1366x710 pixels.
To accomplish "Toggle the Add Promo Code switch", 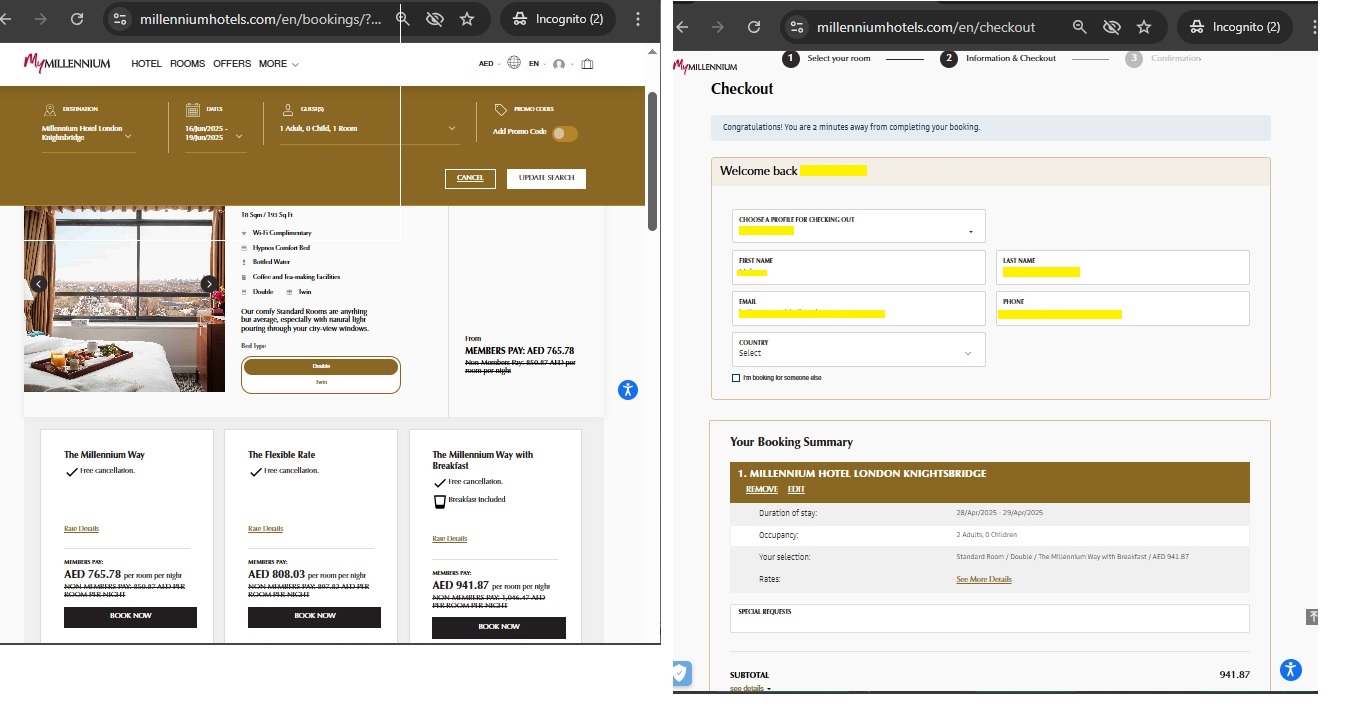I will click(564, 133).
